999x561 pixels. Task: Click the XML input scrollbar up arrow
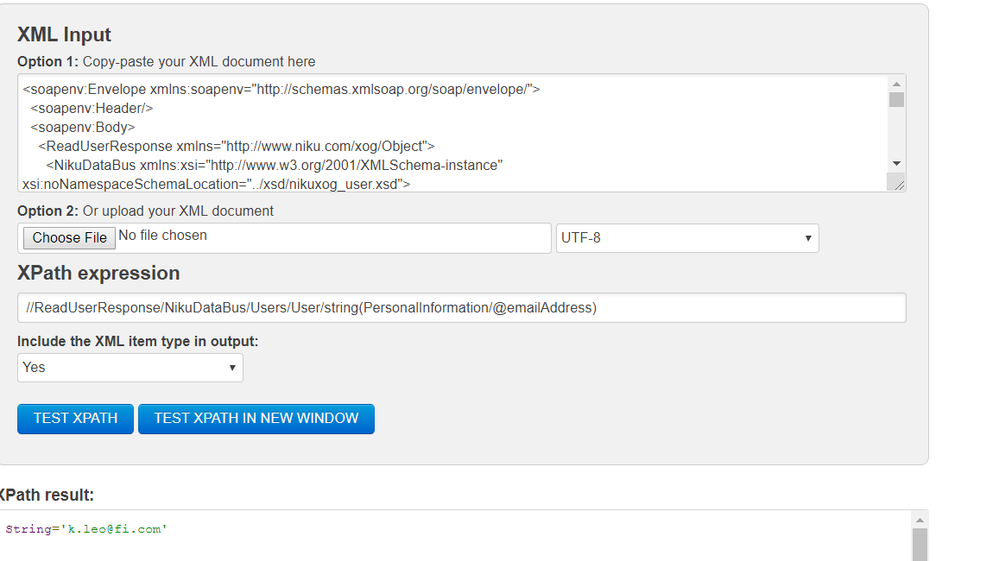pyautogui.click(x=896, y=84)
